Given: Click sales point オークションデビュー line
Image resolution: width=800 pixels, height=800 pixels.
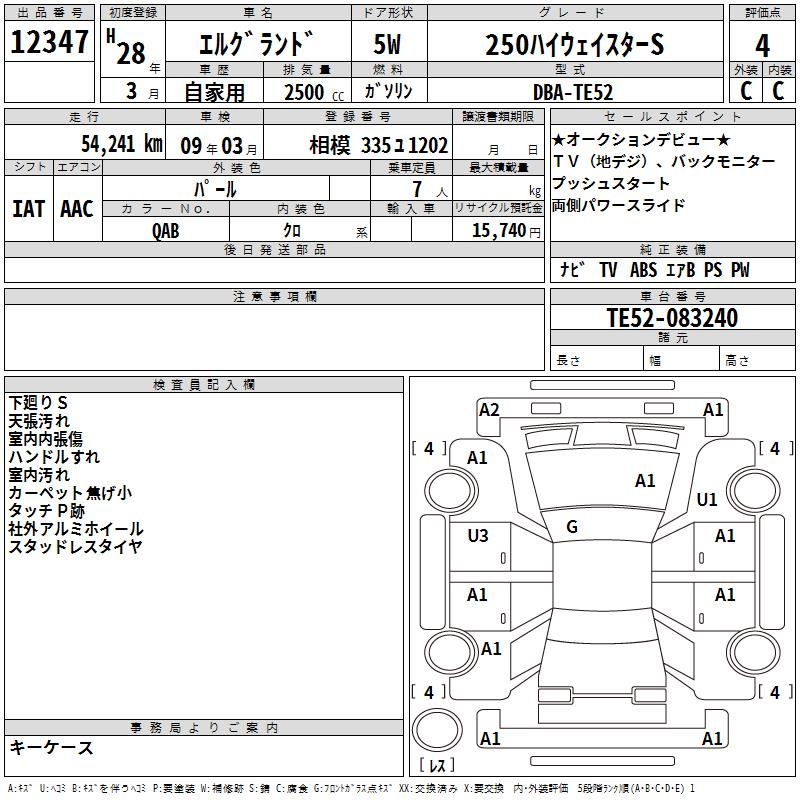Looking at the screenshot, I should 641,139.
